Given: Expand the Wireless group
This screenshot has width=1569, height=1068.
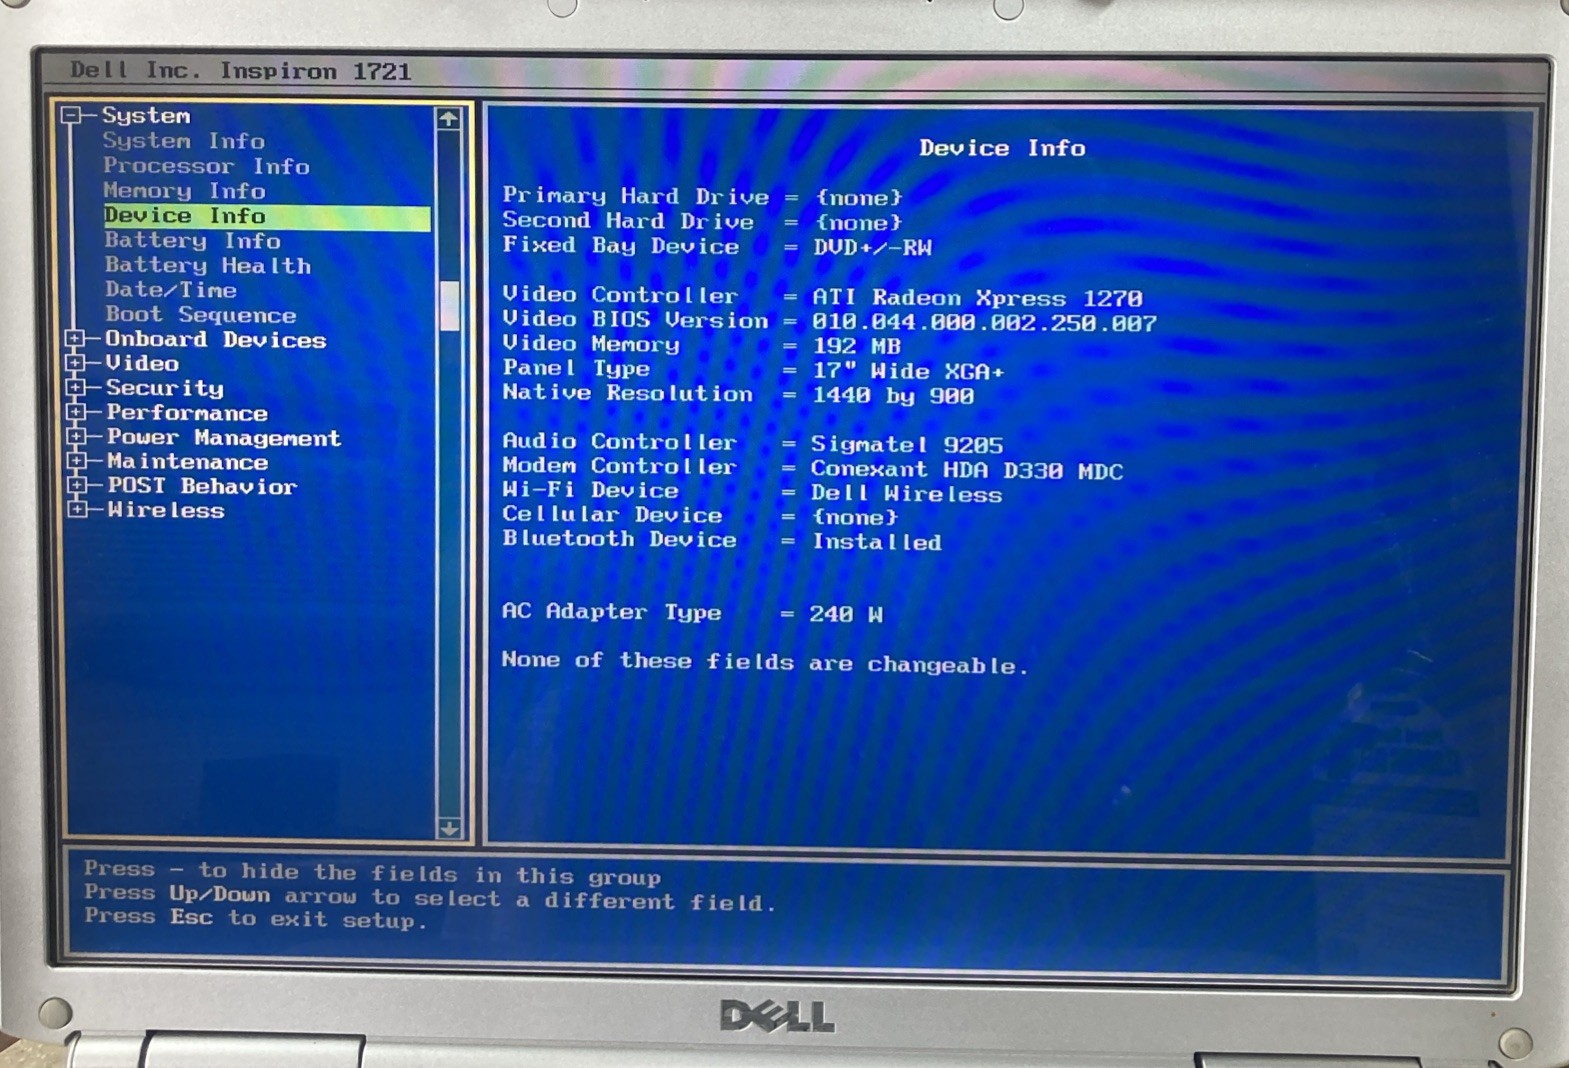Looking at the screenshot, I should [76, 510].
